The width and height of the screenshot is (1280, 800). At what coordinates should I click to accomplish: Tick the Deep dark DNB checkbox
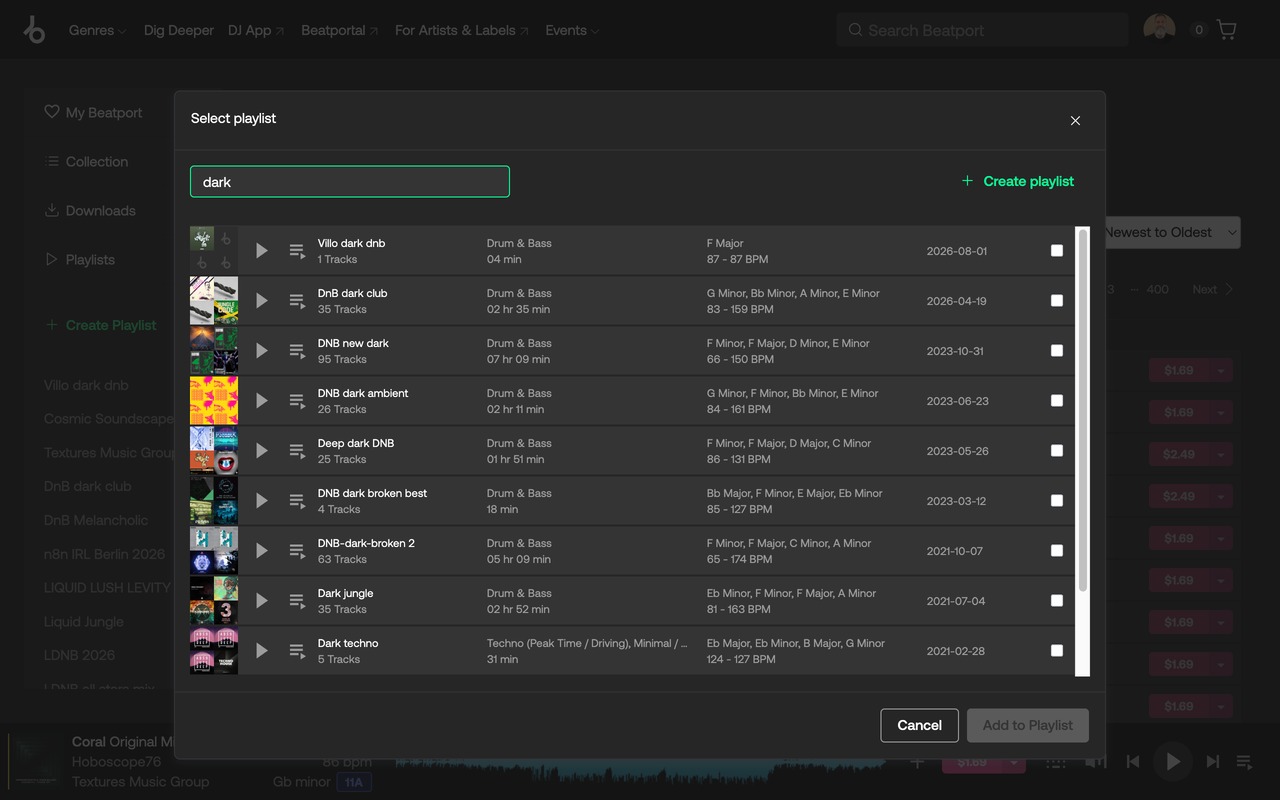1057,451
